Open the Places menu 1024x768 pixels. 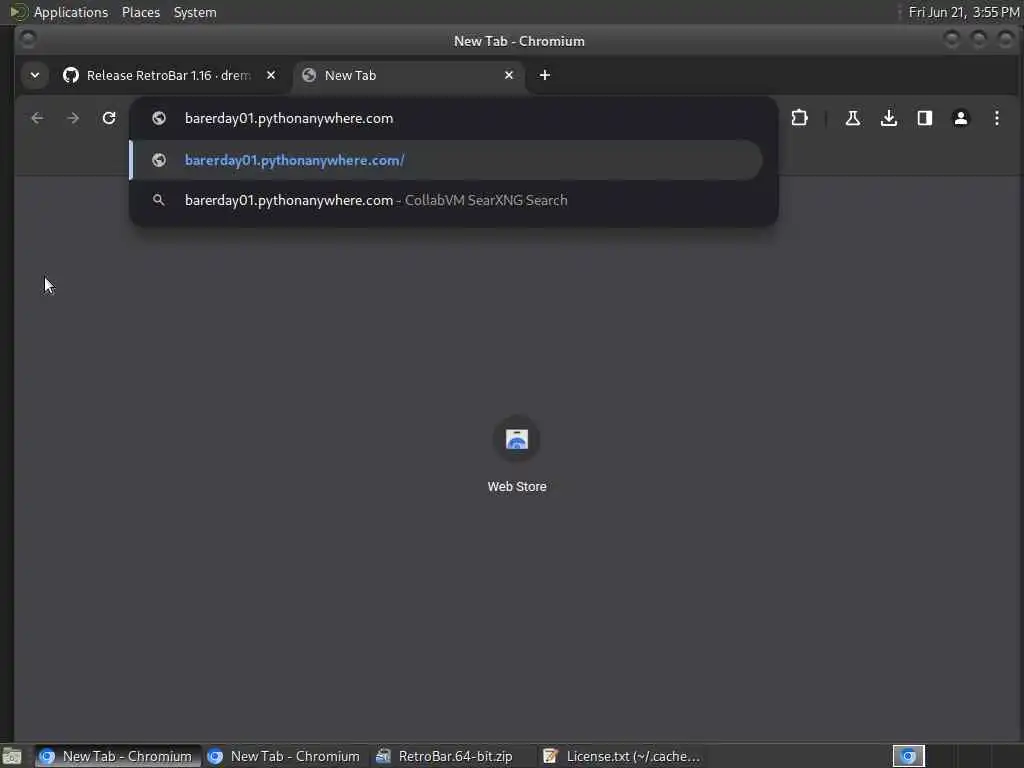click(x=141, y=12)
